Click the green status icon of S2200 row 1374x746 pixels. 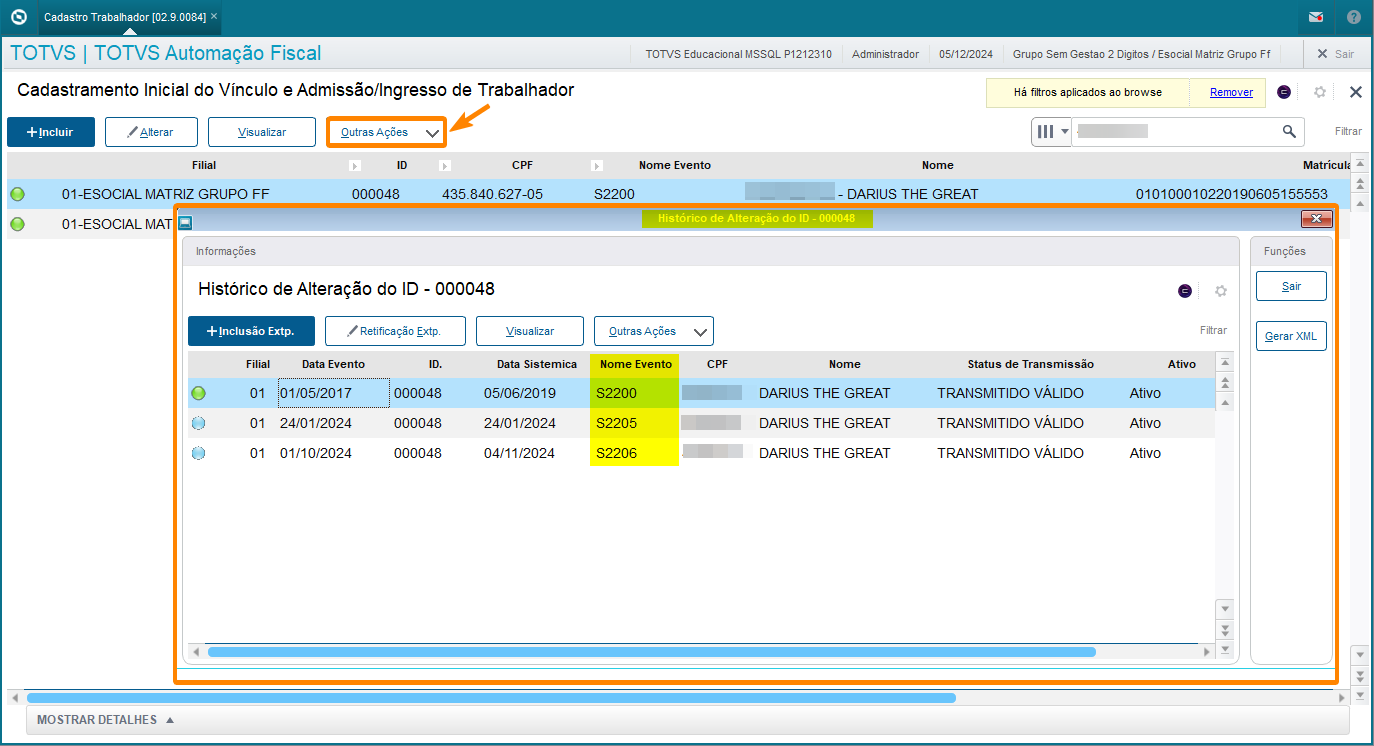(x=198, y=393)
